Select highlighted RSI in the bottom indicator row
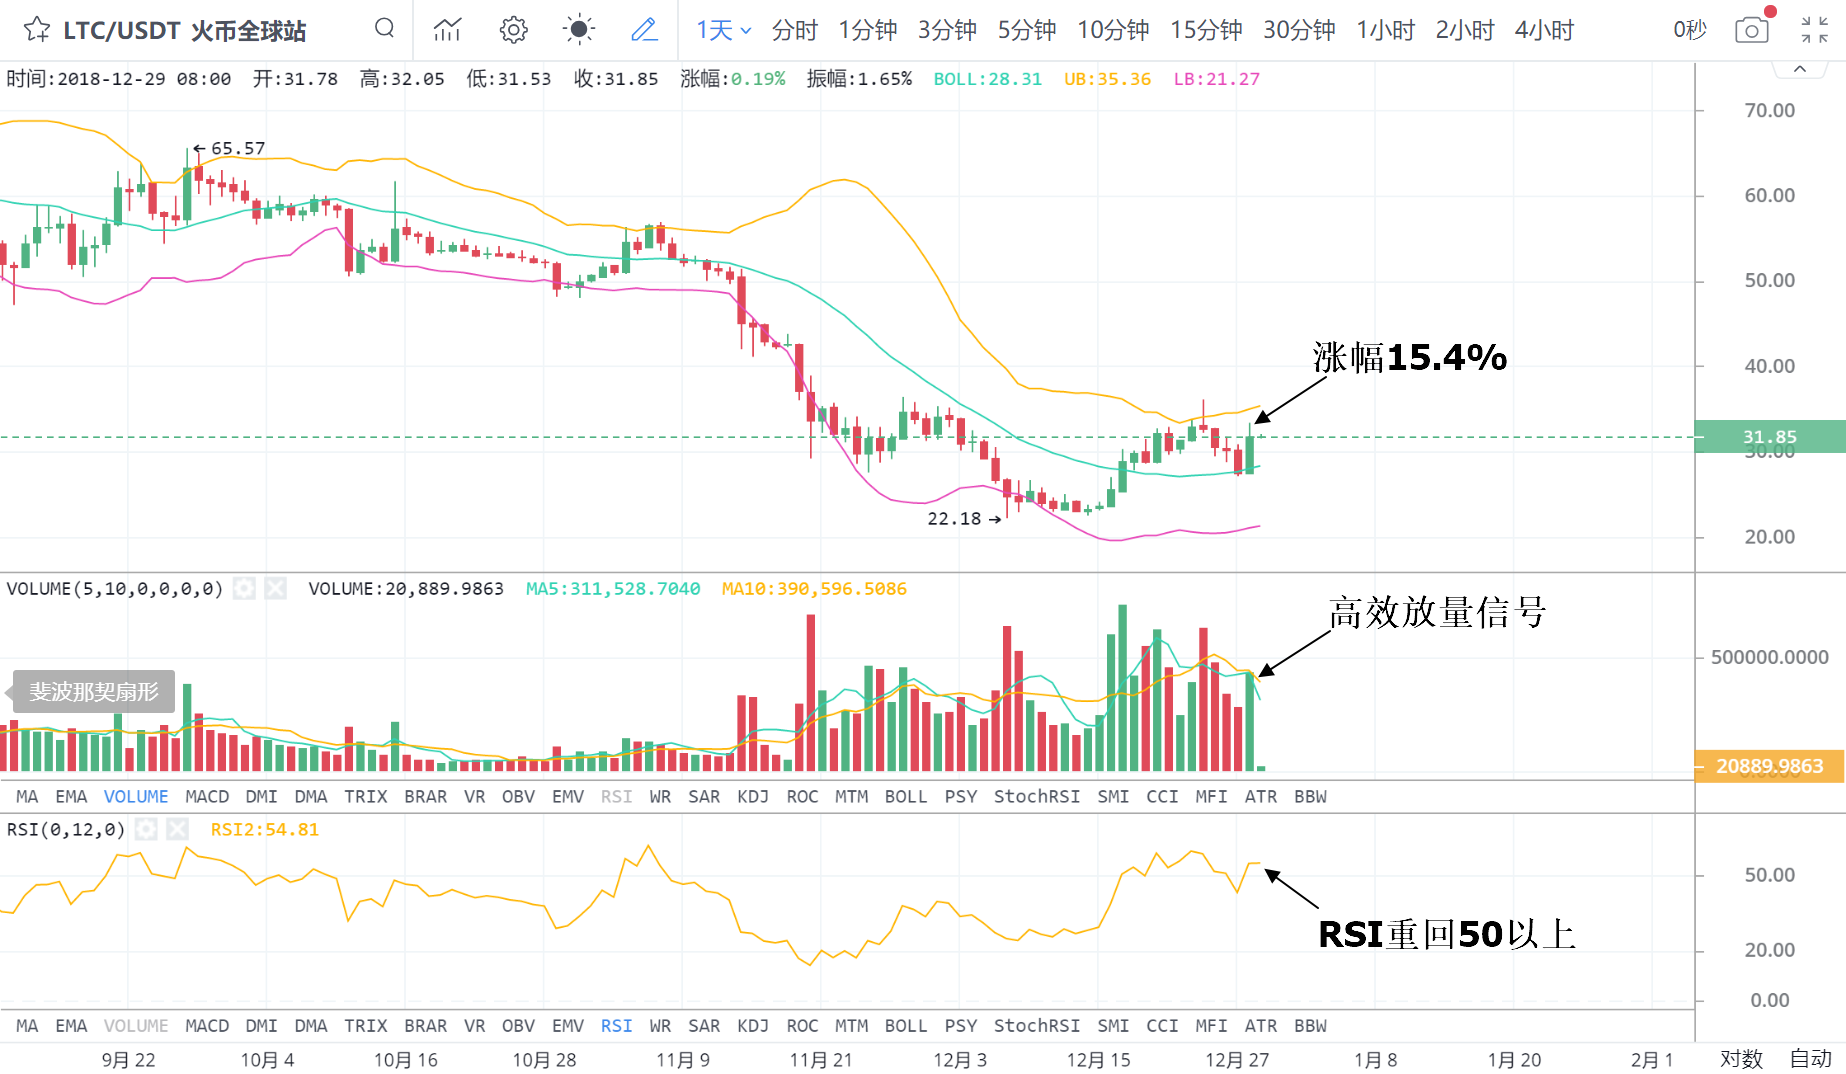The image size is (1846, 1074). click(616, 1025)
